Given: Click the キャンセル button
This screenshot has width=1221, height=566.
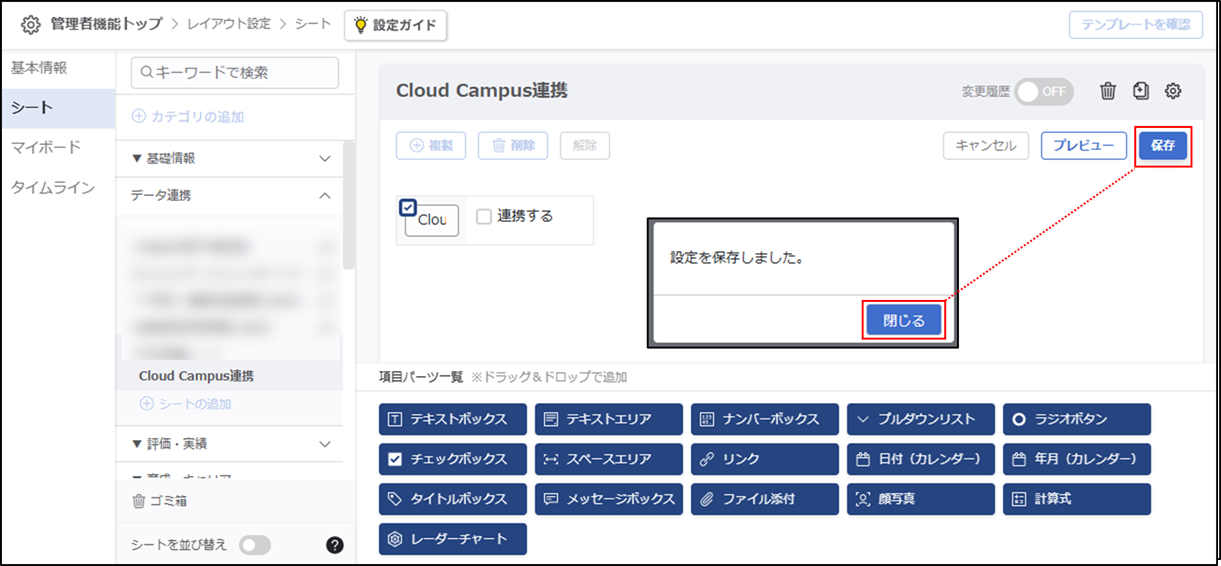Looking at the screenshot, I should point(986,145).
